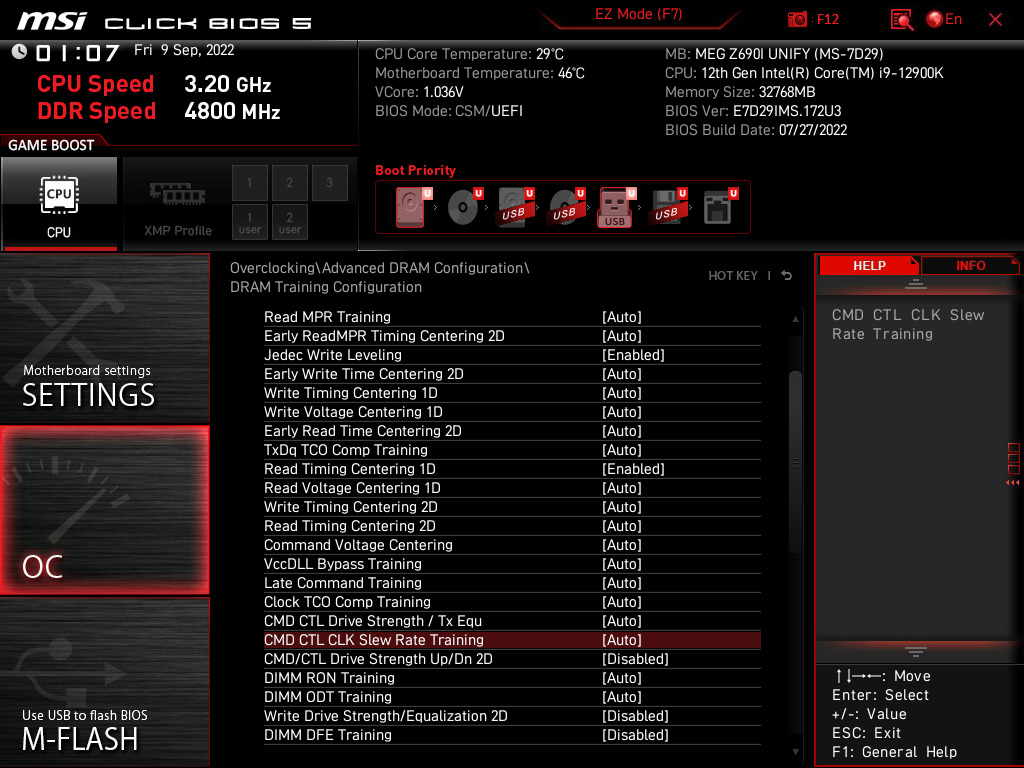This screenshot has height=768, width=1024.
Task: Select DIMM ODT Training row
Action: coord(512,697)
